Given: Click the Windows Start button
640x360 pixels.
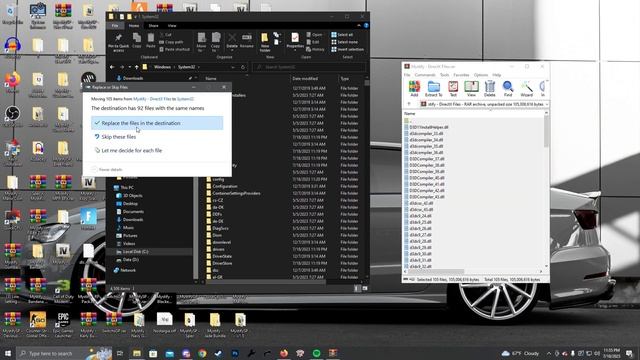Looking at the screenshot, I should (7, 353).
